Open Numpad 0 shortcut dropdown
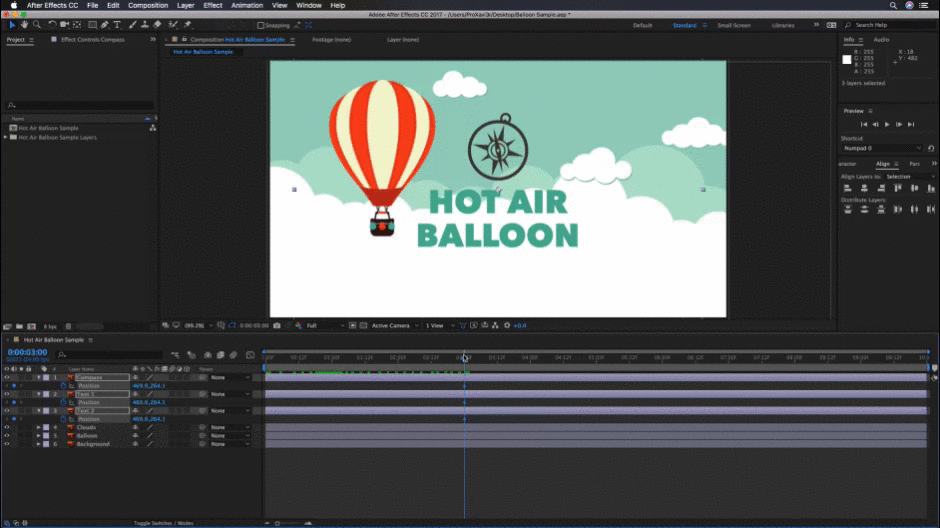This screenshot has height=528, width=940. pos(882,148)
